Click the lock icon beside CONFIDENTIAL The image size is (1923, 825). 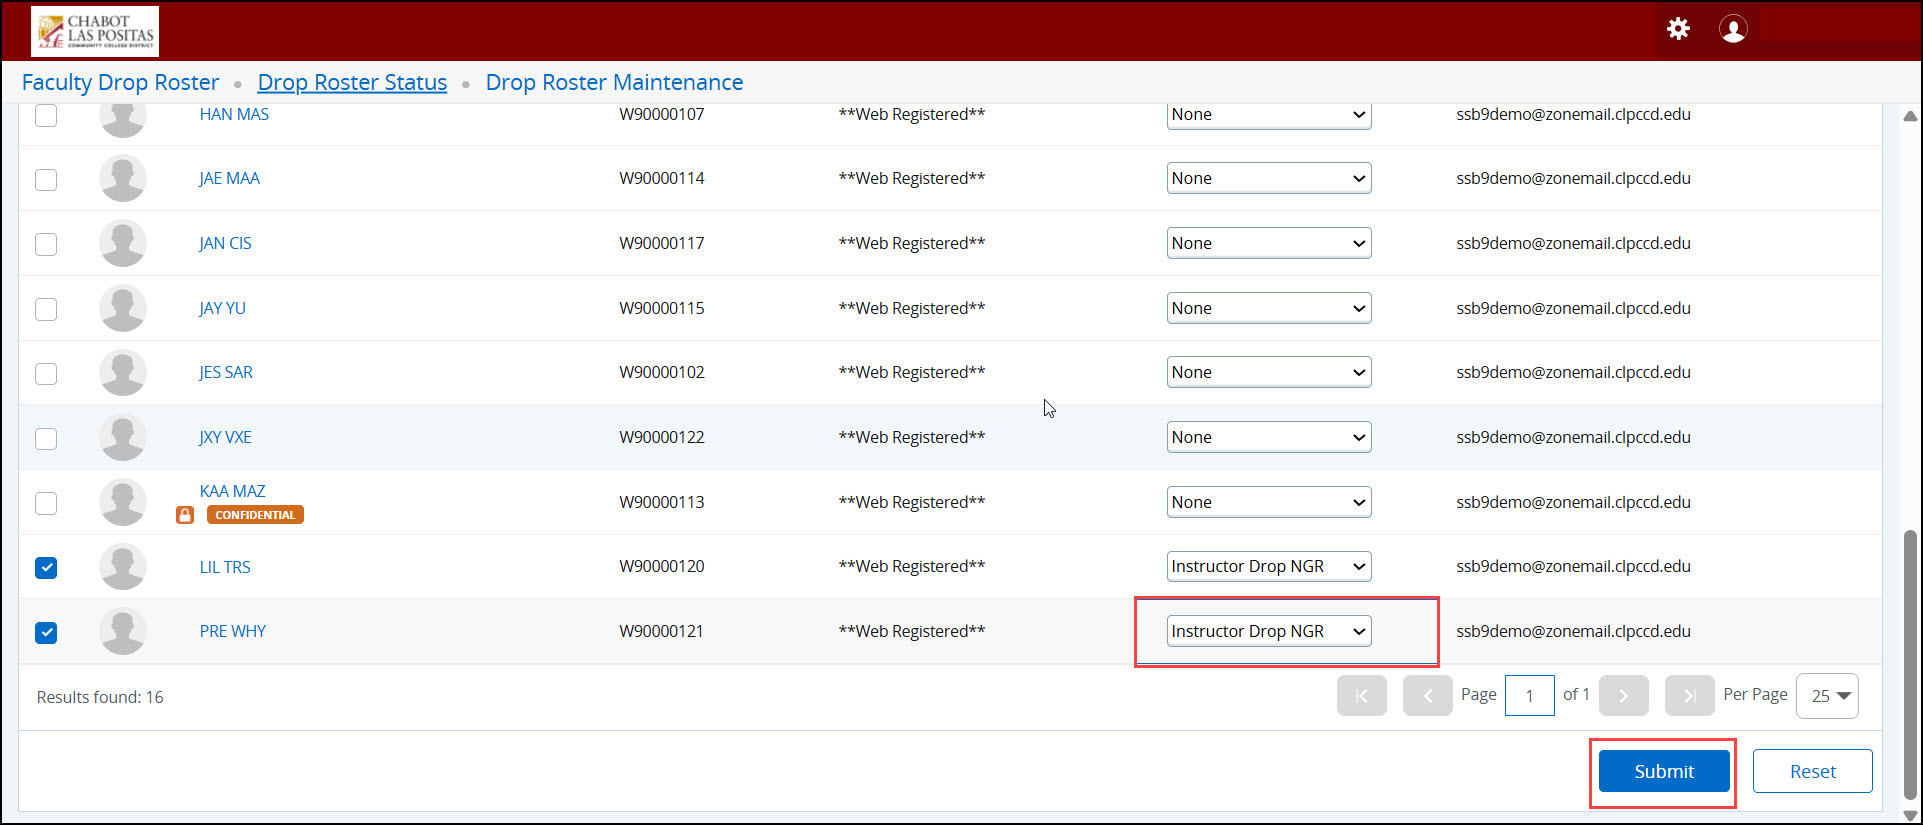click(x=185, y=515)
